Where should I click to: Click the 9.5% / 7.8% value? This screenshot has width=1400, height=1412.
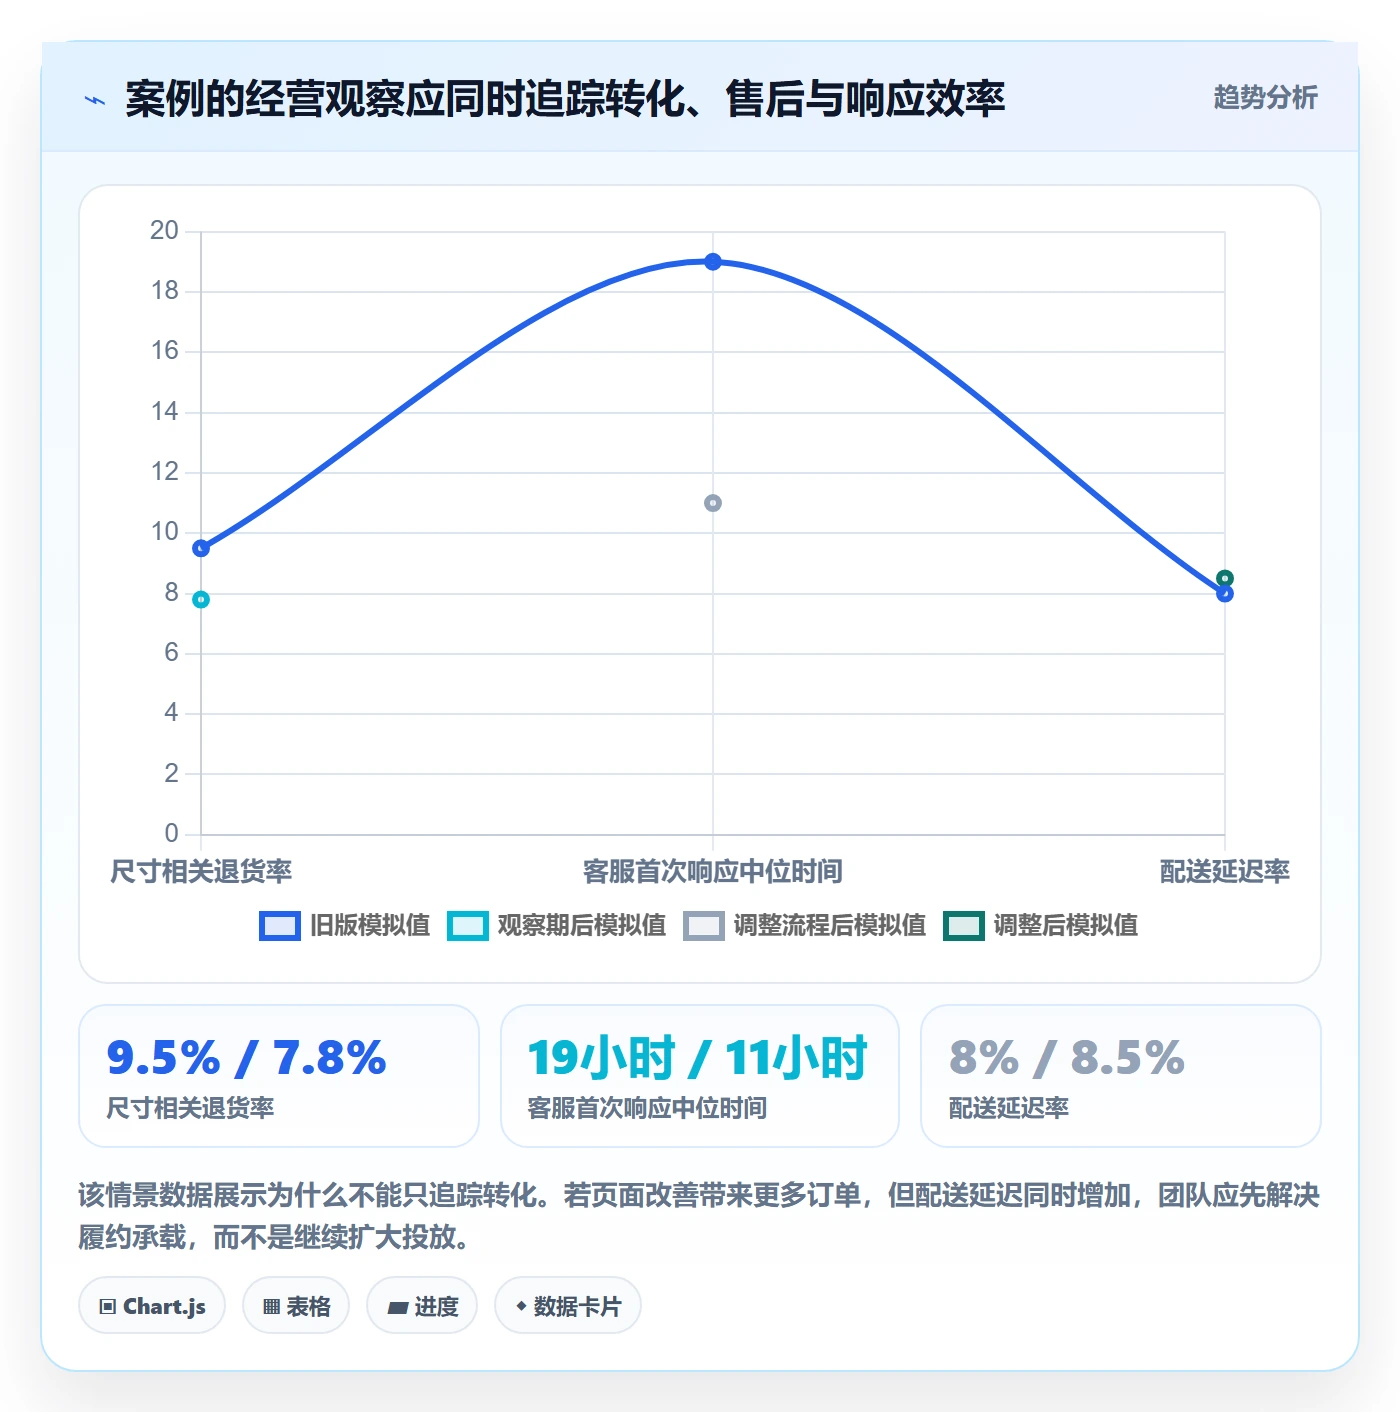point(246,1058)
